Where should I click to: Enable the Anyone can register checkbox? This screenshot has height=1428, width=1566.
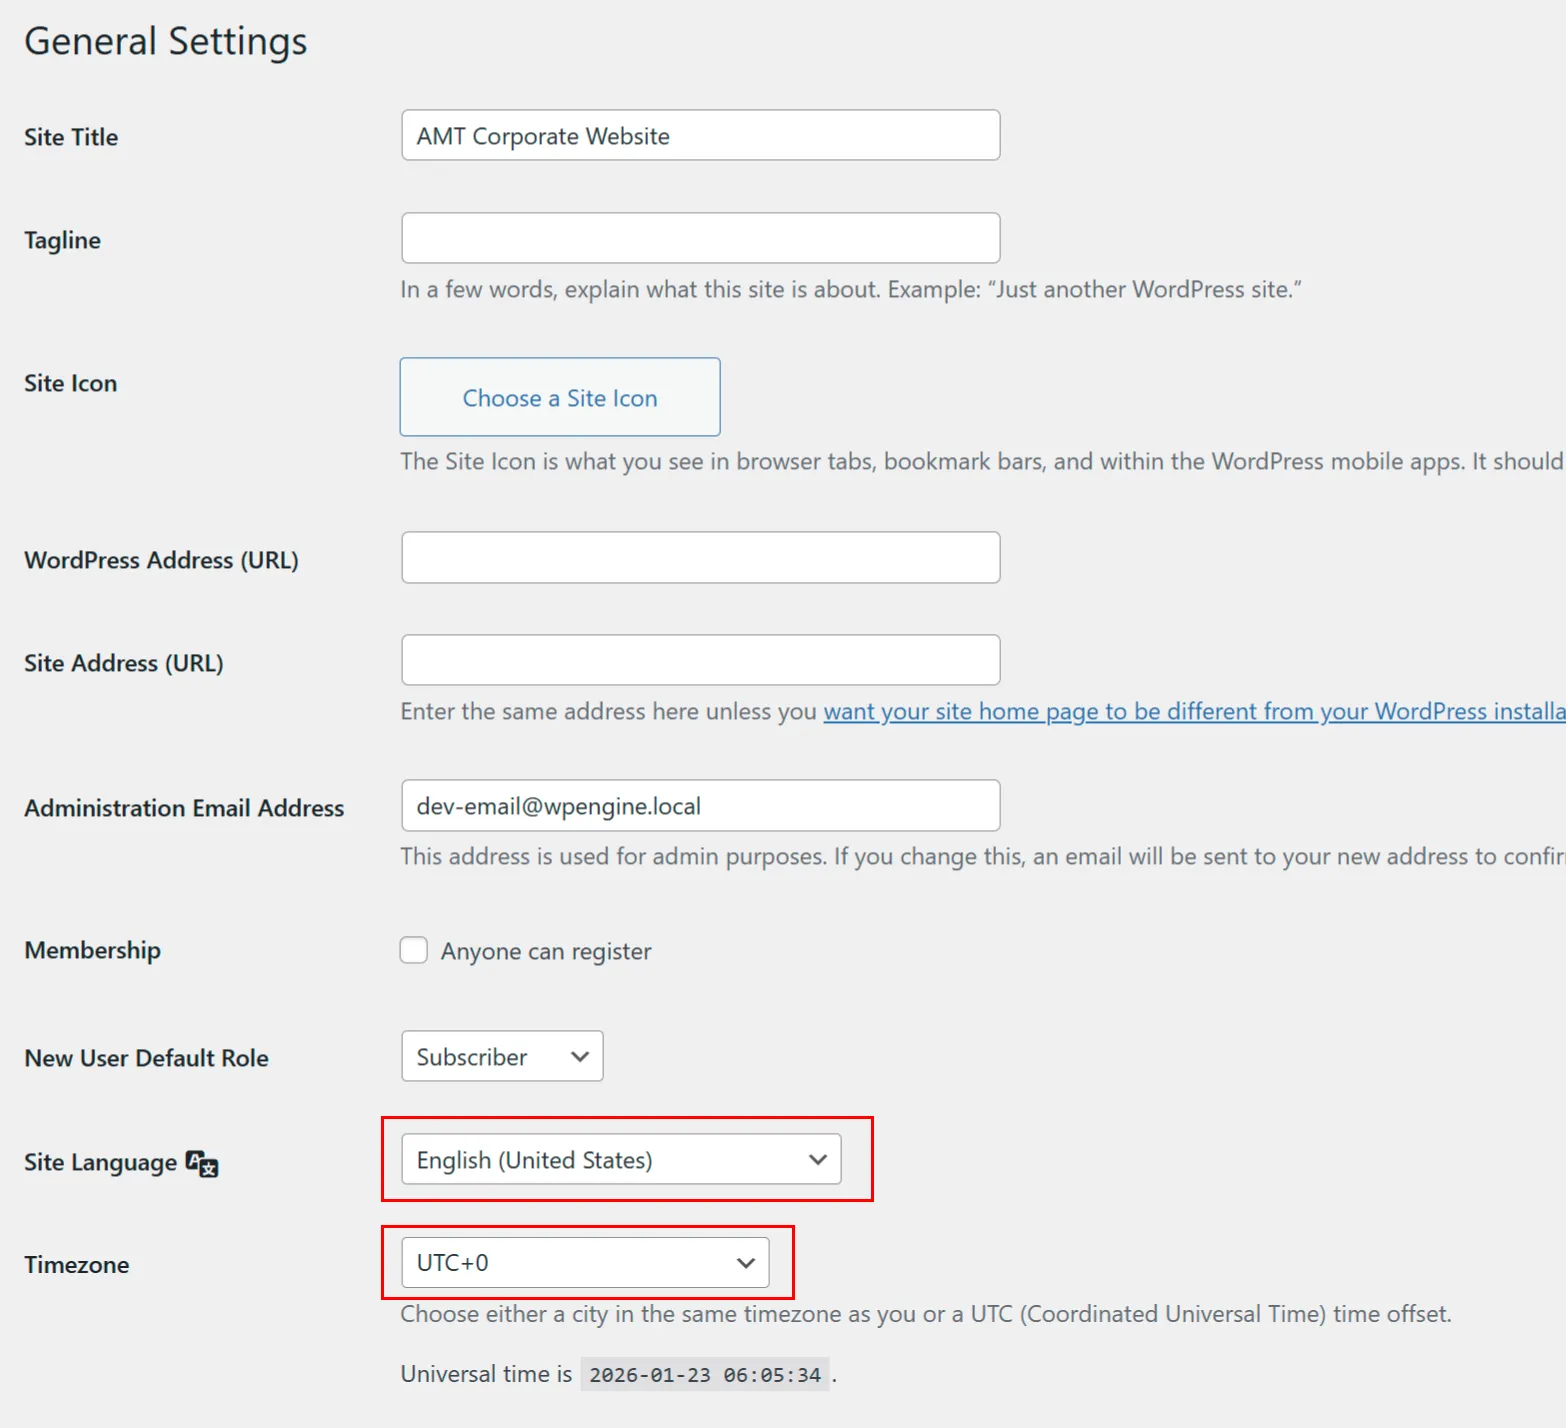(x=414, y=950)
